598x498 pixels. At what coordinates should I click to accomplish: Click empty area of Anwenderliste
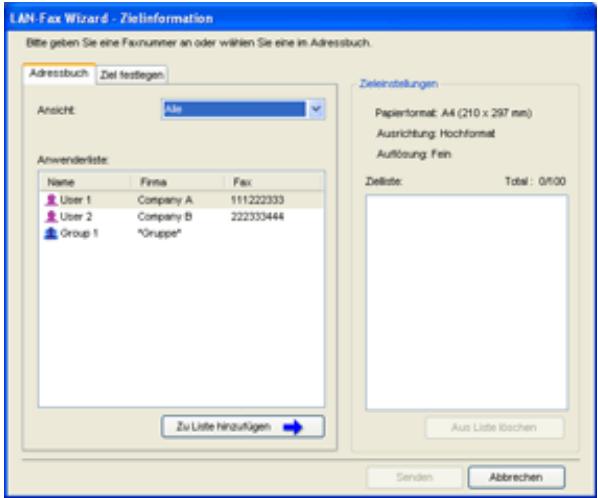[x=182, y=324]
